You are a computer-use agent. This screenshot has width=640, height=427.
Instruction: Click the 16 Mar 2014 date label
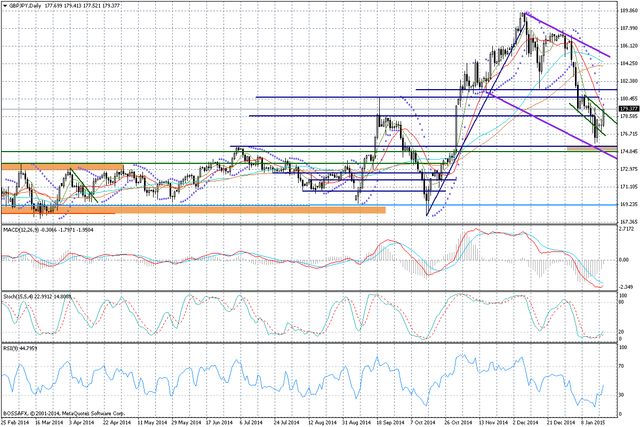point(49,421)
